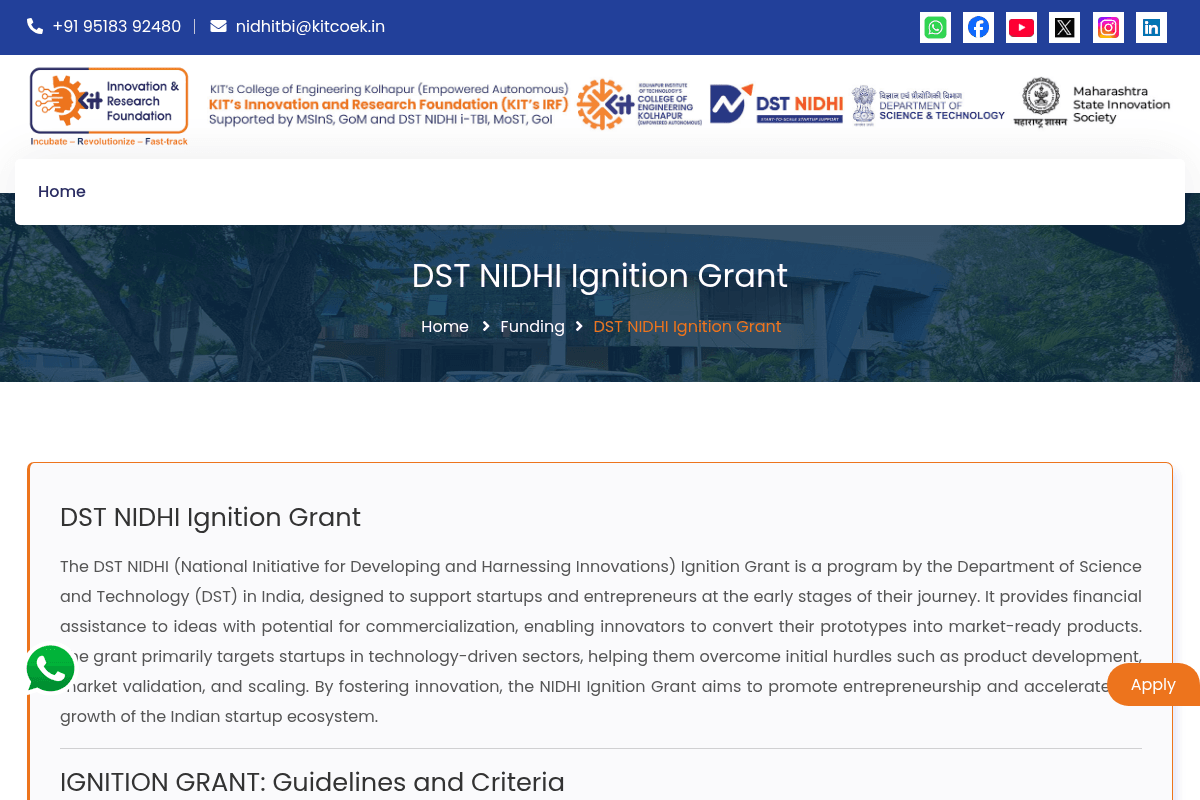Screen dimensions: 1200x800
Task: Open the Facebook icon in the header
Action: click(x=978, y=27)
